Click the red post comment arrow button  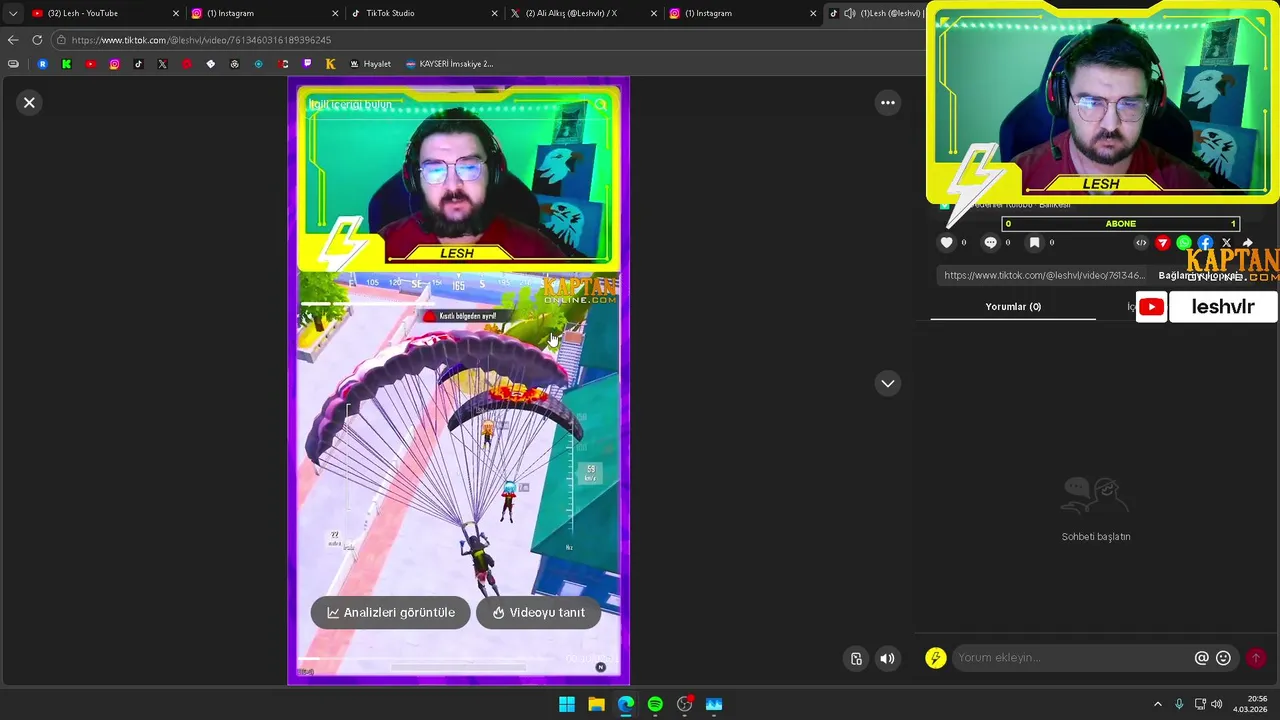pos(1256,657)
